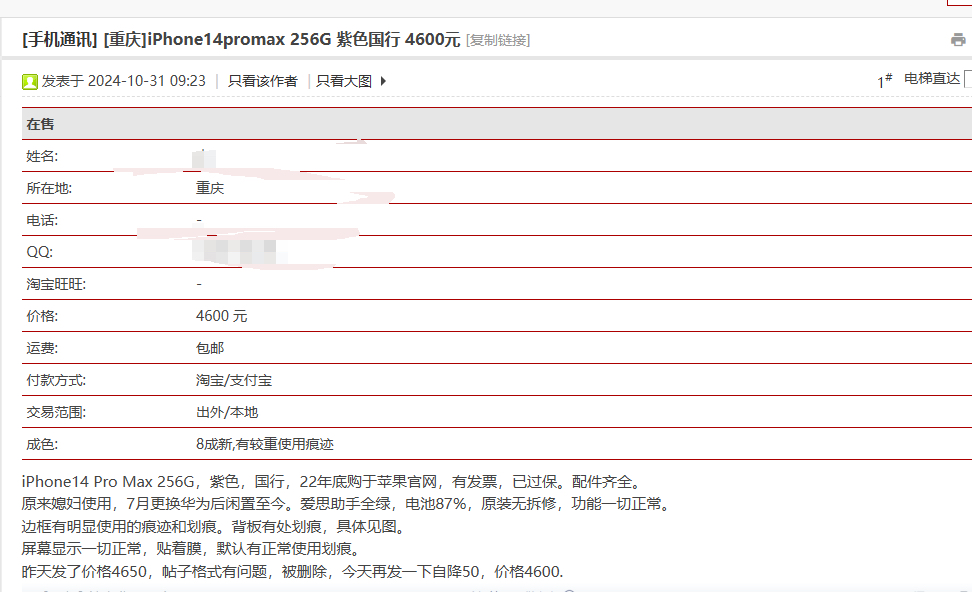This screenshot has height=592, width=972.
Task: Click the green author icon before 发表于
Action: click(30, 81)
